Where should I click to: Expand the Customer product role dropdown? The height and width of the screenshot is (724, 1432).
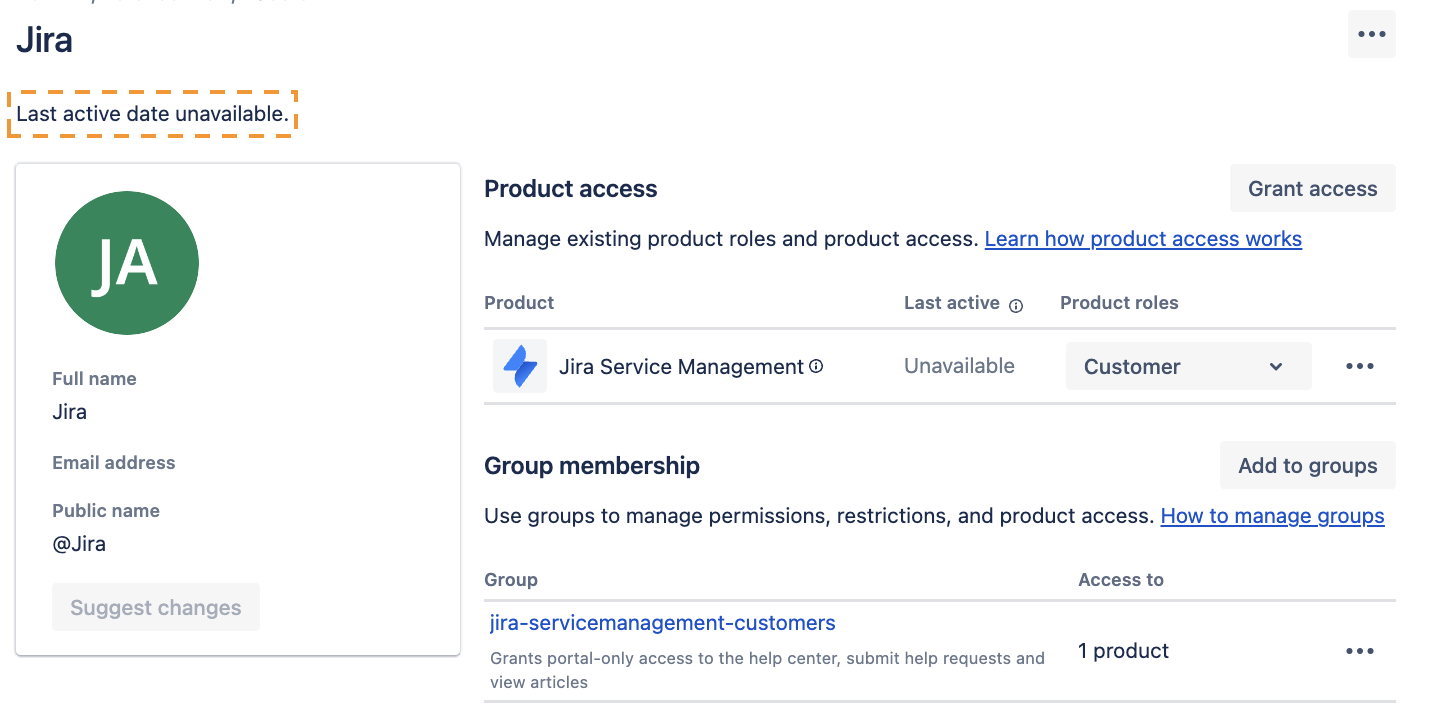1188,366
